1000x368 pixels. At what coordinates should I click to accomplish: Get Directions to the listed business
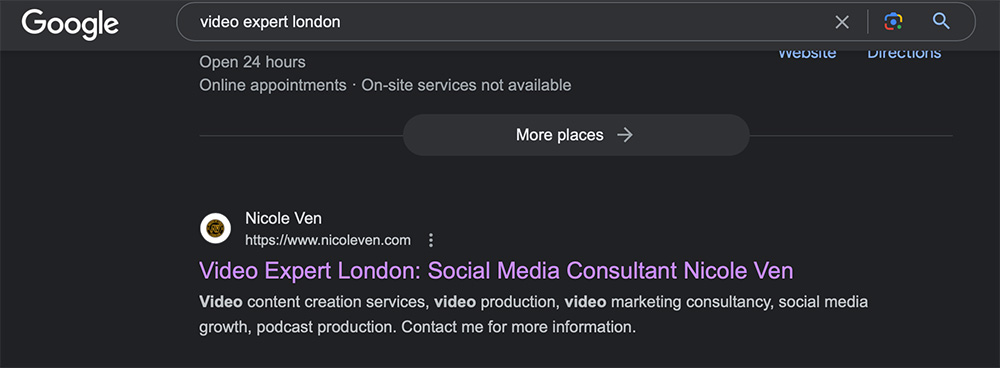click(x=904, y=55)
